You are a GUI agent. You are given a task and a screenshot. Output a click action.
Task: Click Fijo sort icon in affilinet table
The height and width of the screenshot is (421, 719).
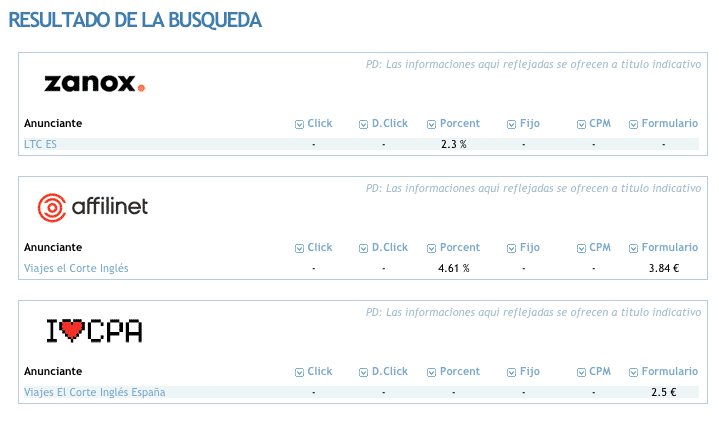pos(511,248)
